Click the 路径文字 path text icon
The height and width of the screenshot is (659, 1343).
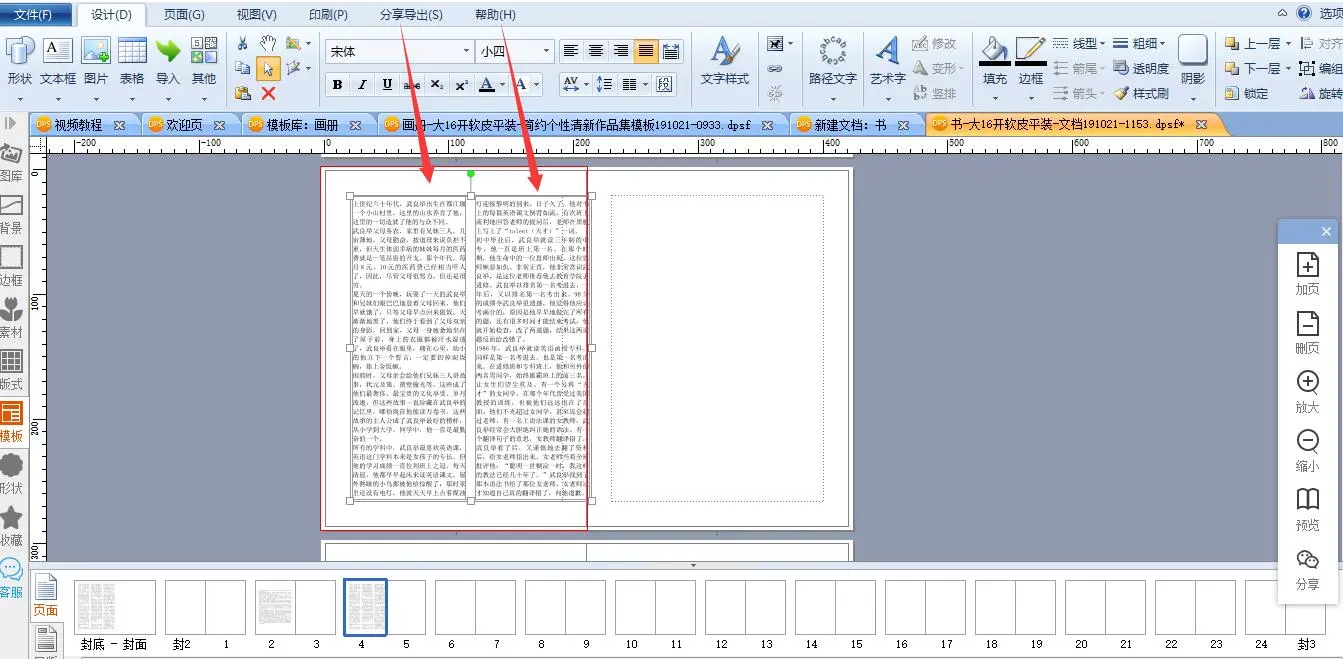coord(832,59)
